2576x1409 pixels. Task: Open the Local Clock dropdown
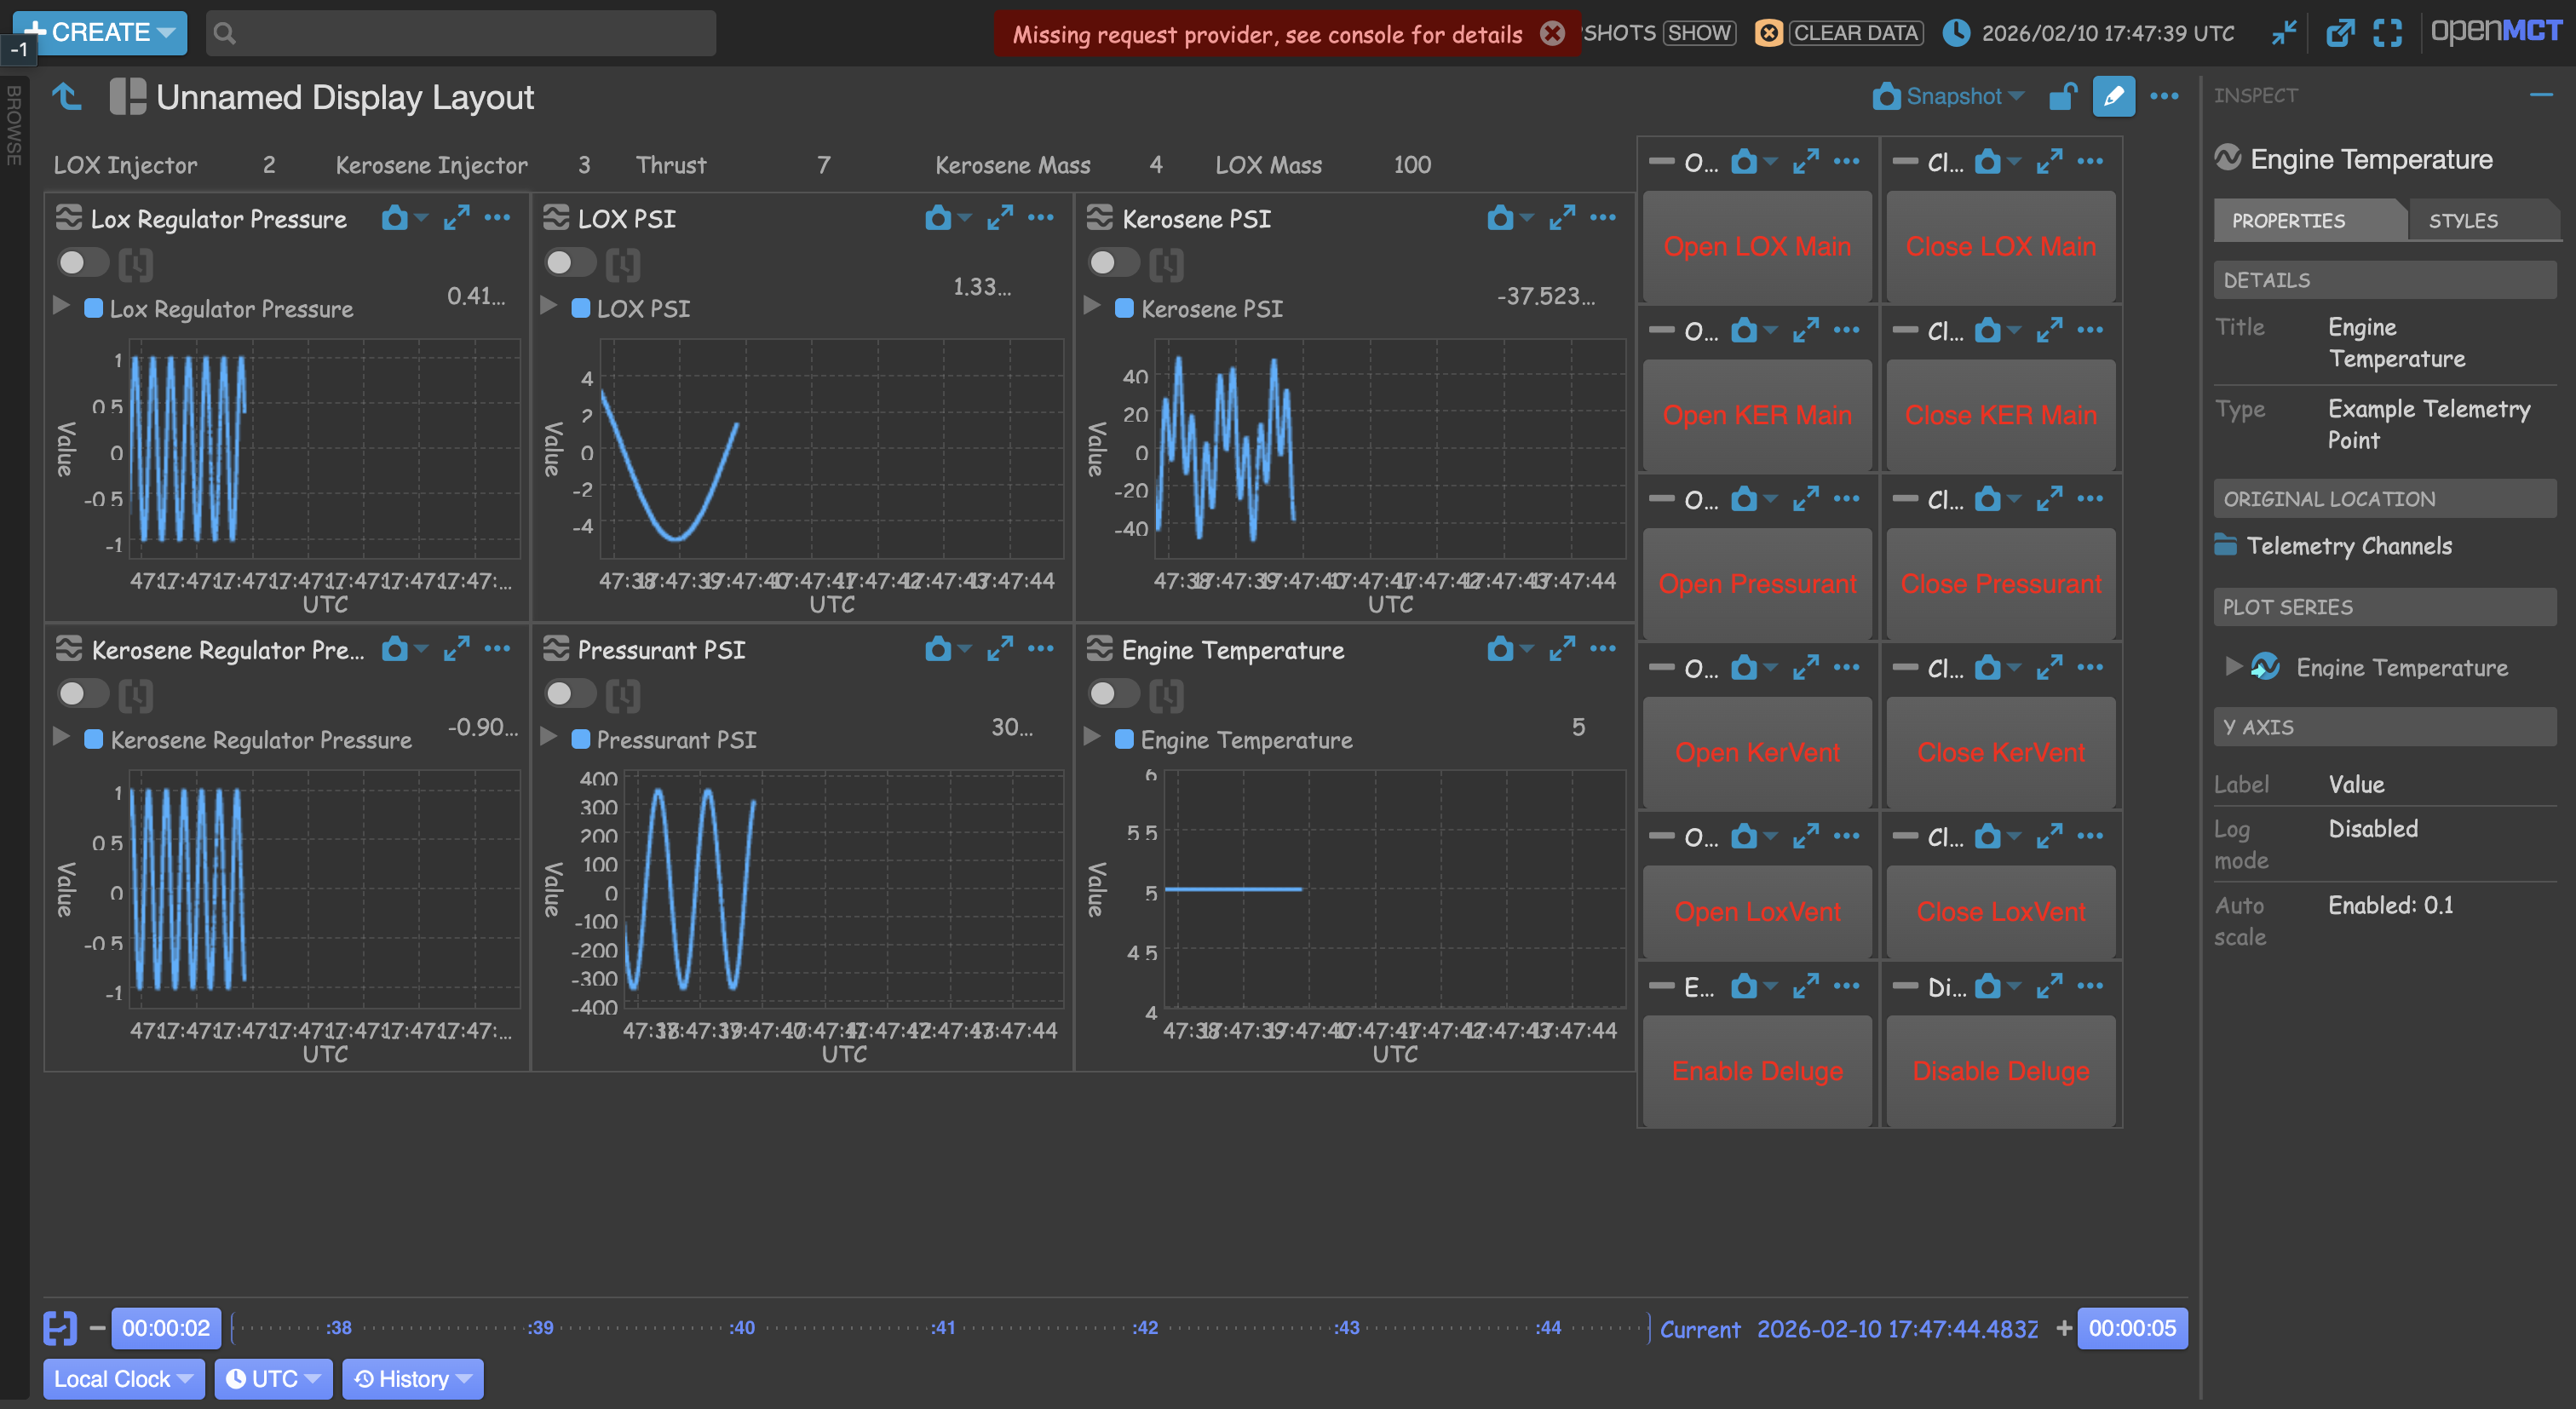123,1379
